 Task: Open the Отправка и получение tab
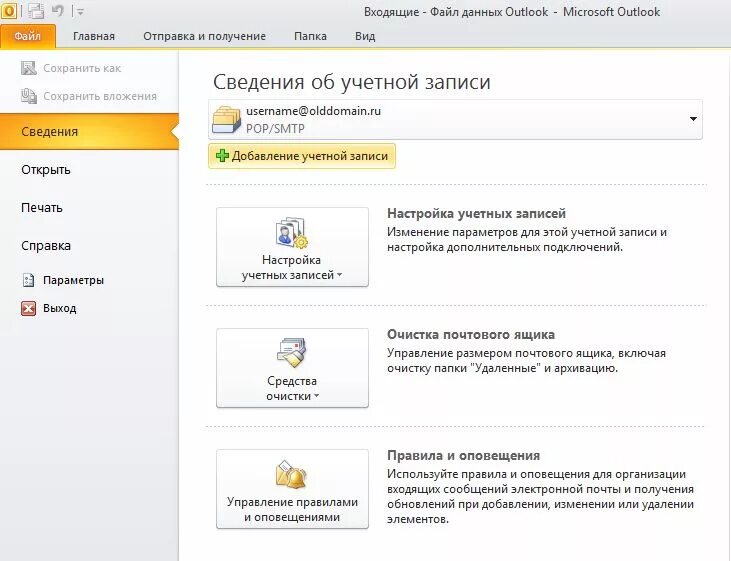tap(204, 36)
